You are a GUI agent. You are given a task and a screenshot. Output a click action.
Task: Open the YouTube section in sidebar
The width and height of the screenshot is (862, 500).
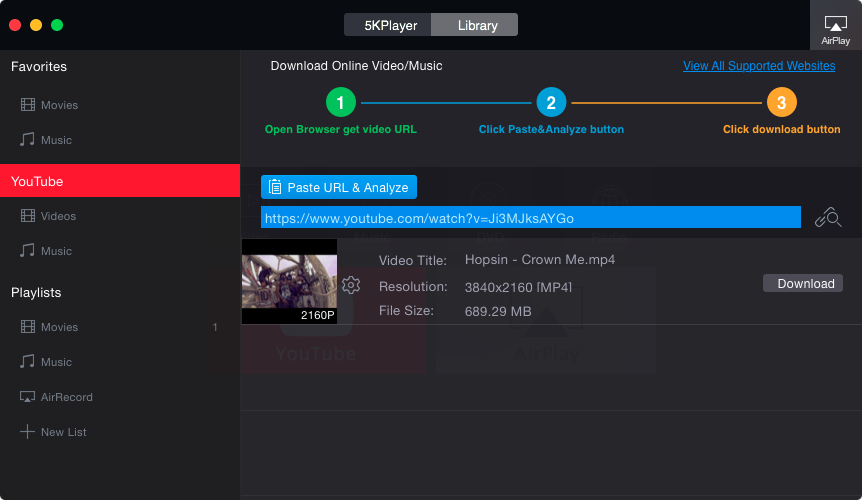(x=120, y=181)
